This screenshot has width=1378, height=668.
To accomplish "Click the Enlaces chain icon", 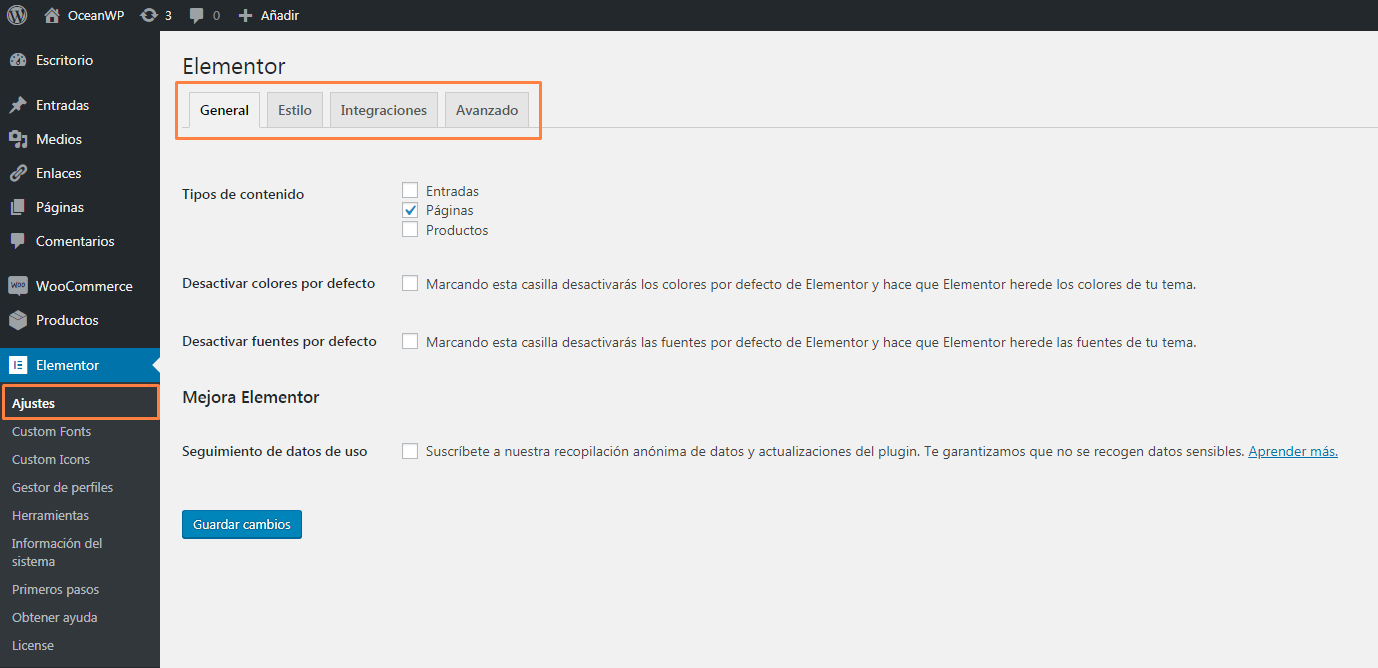I will click(17, 173).
